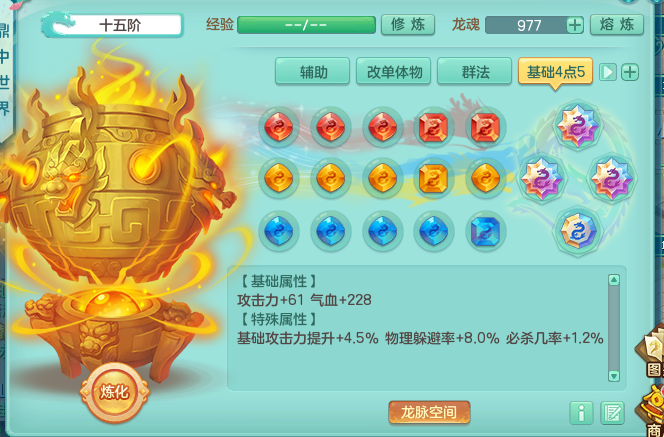Screen dimensions: 664x437
Task: Select the gold-rimmed blue octagon gem
Action: tap(578, 231)
